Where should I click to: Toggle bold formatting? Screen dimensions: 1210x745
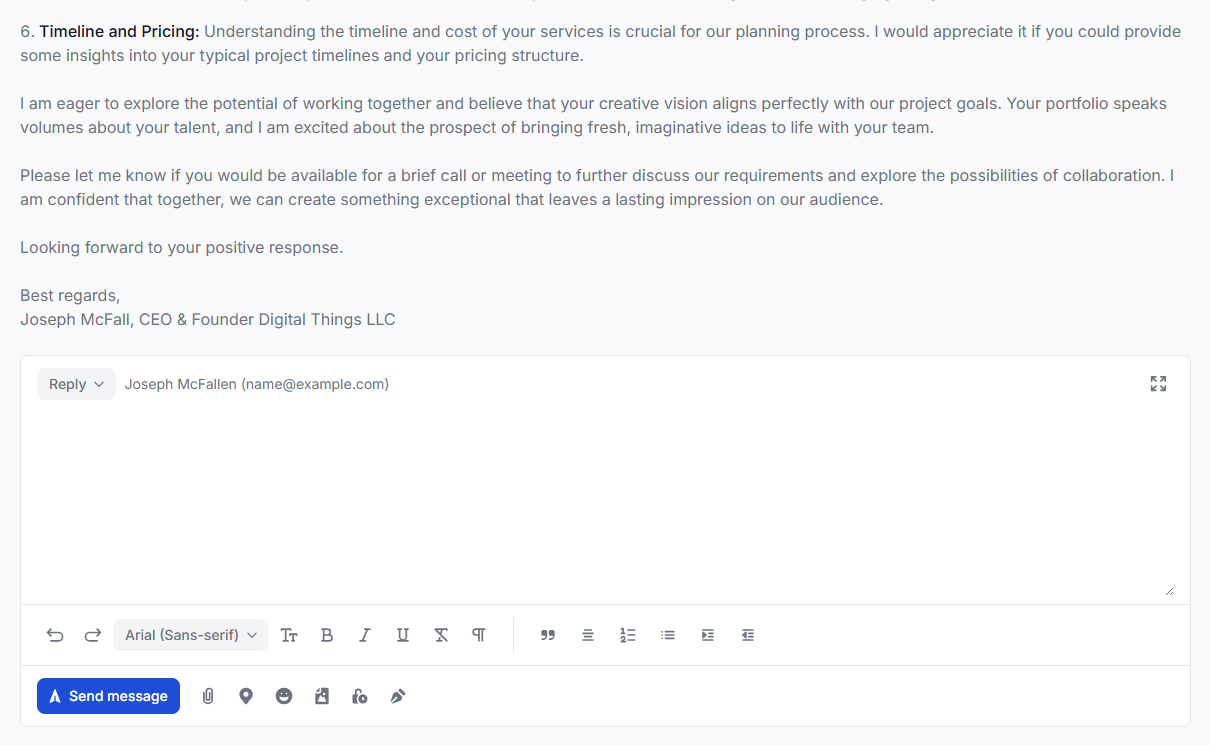[x=326, y=635]
